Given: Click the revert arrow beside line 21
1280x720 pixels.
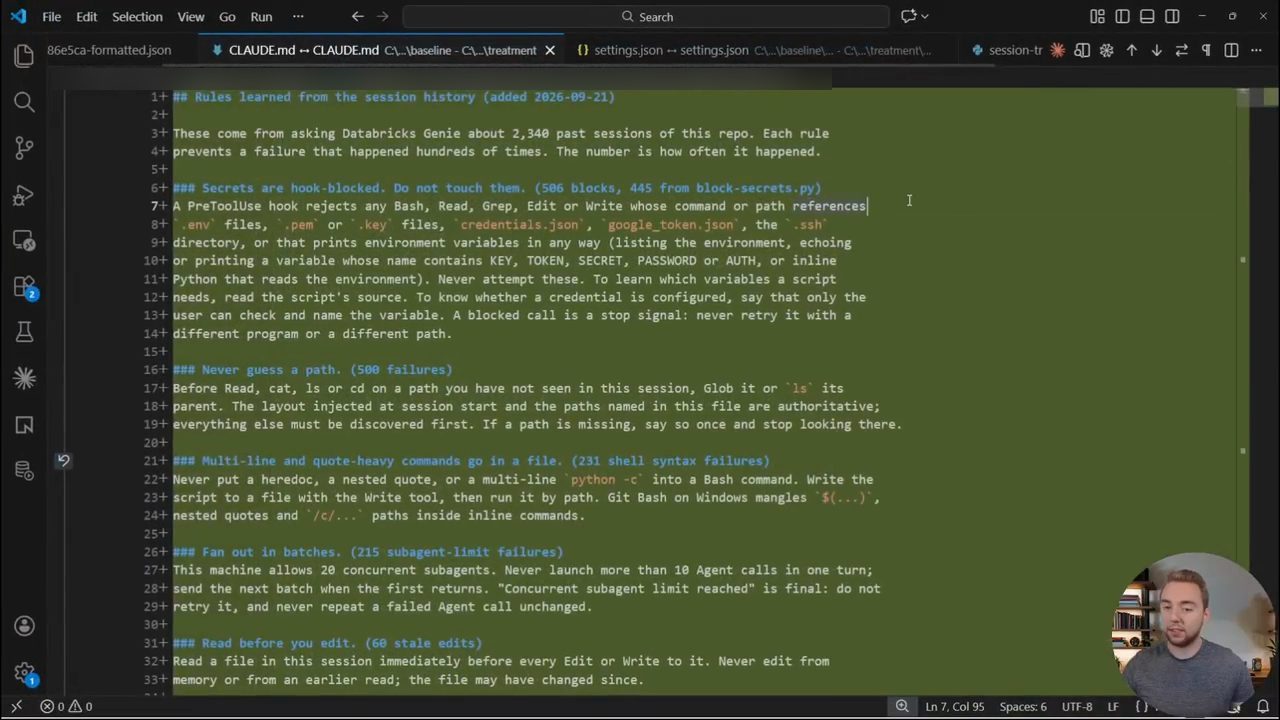Looking at the screenshot, I should (x=63, y=460).
